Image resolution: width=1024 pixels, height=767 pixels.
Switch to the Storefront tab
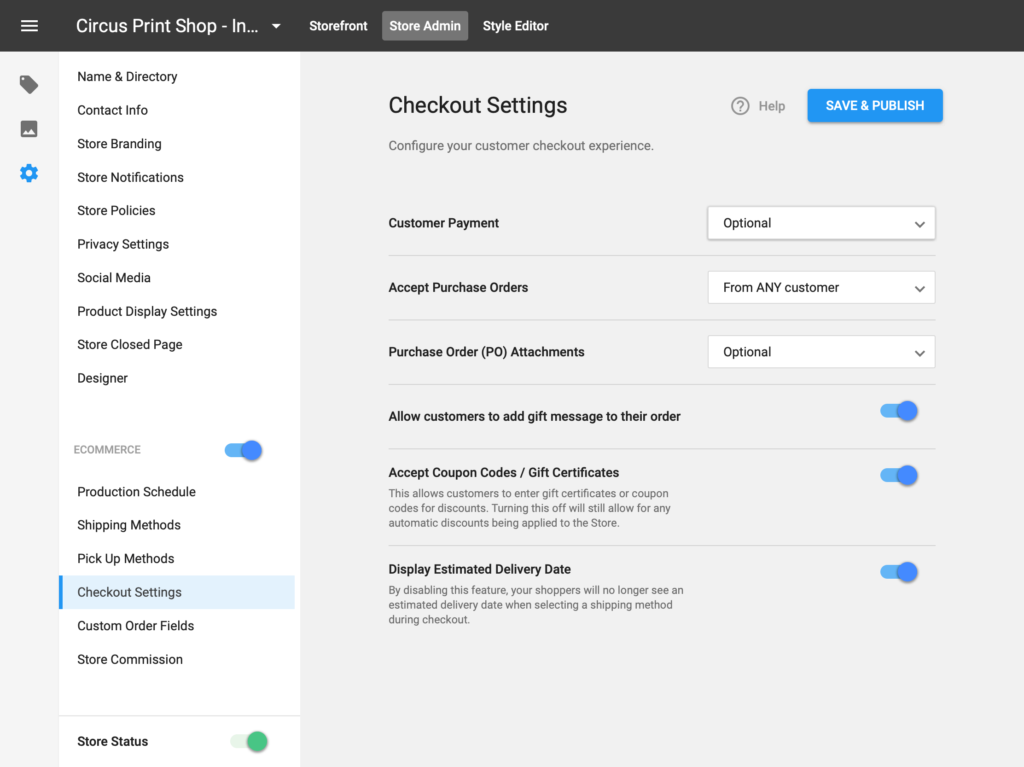coord(338,26)
